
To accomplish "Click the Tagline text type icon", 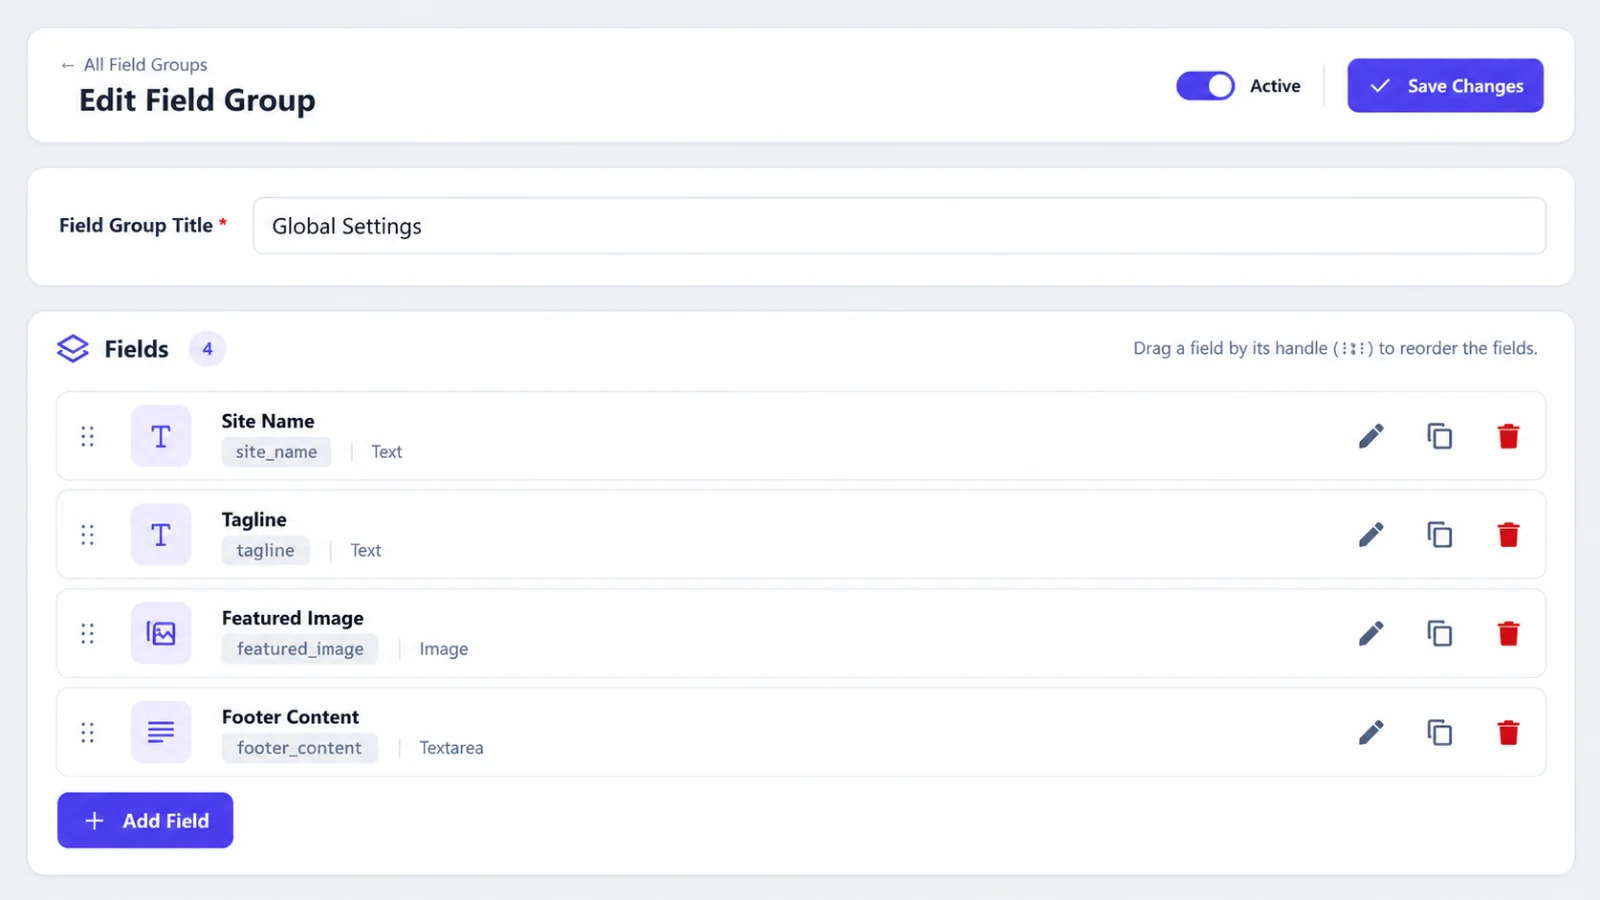I will pos(160,535).
